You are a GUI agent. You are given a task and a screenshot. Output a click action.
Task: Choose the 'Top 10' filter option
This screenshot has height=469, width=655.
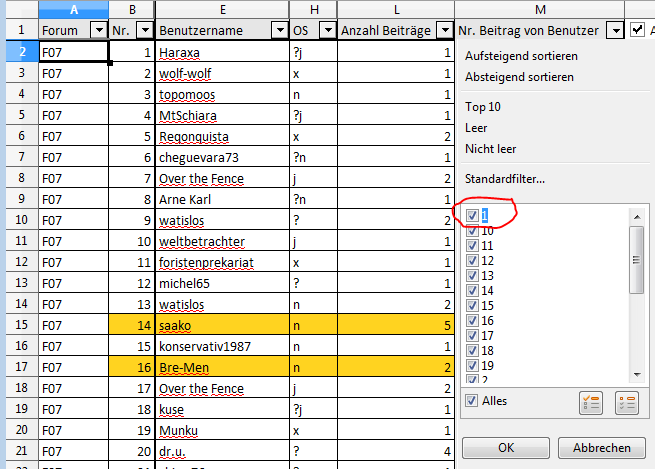(483, 107)
